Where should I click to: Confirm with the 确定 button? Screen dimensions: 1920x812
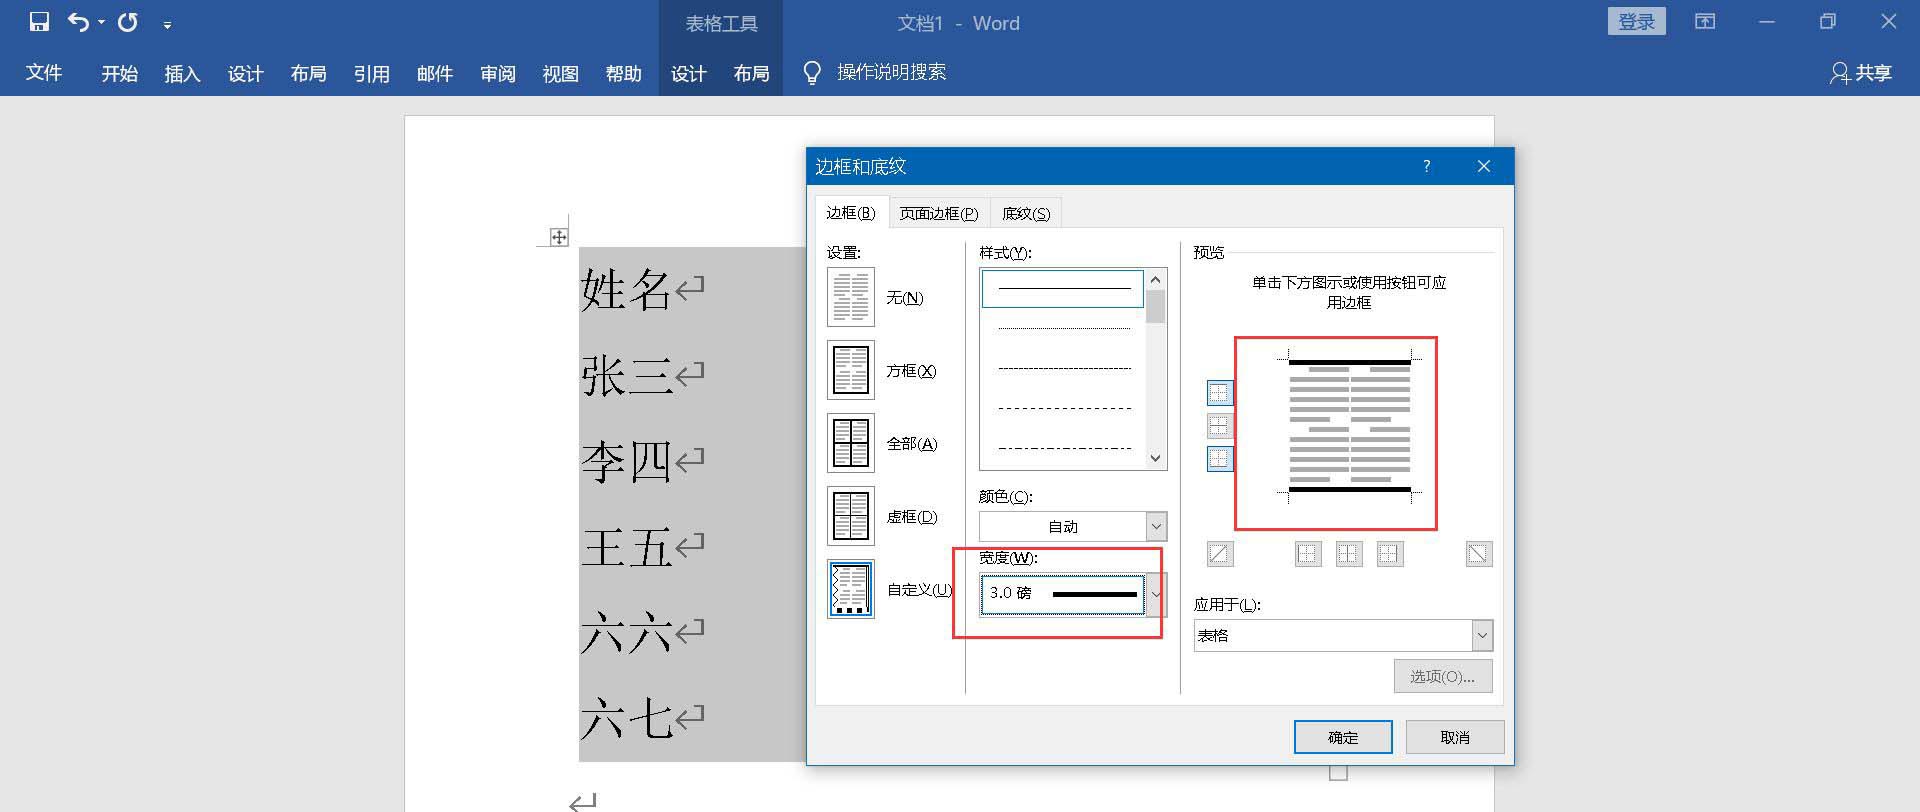tap(1343, 737)
